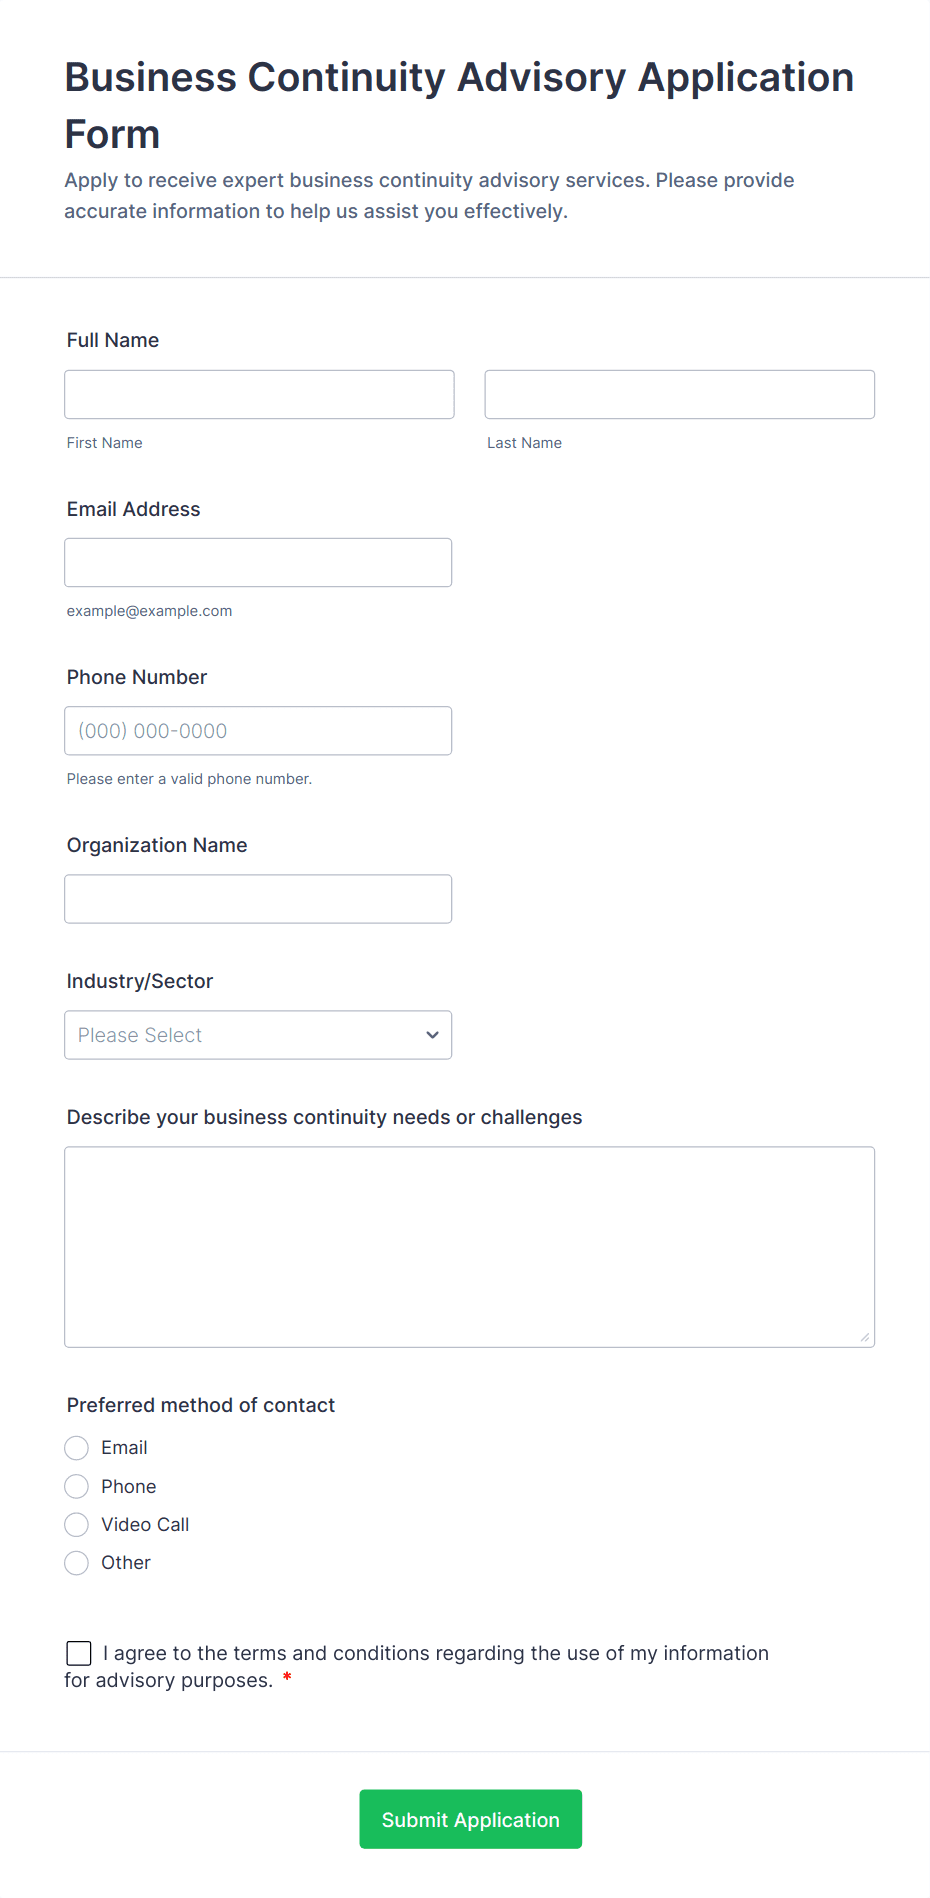
Task: Click the Full Name field label
Action: pos(113,340)
